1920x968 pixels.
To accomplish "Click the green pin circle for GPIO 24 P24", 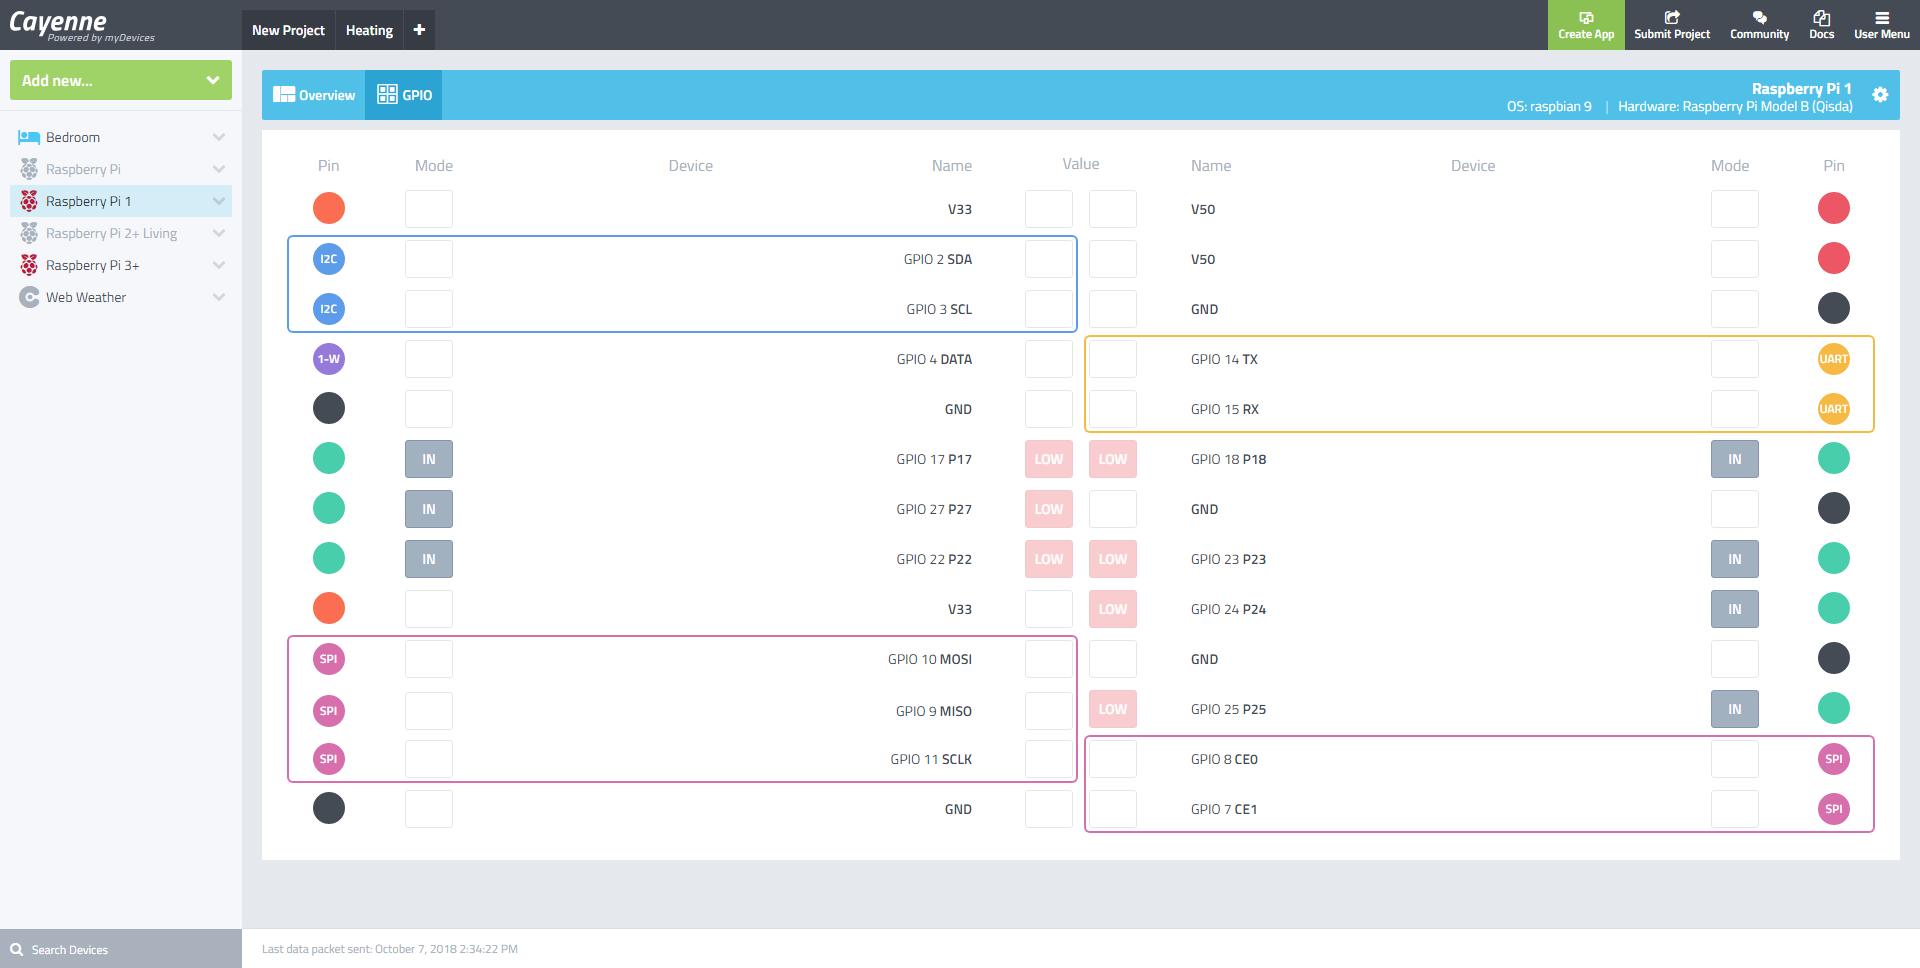I will coord(1833,609).
